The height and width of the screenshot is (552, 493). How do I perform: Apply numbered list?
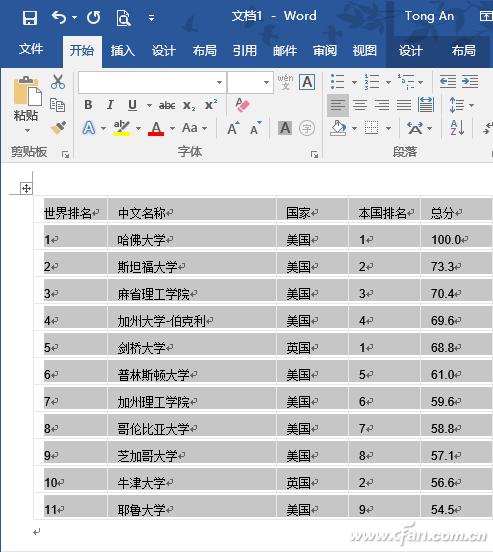pyautogui.click(x=372, y=82)
